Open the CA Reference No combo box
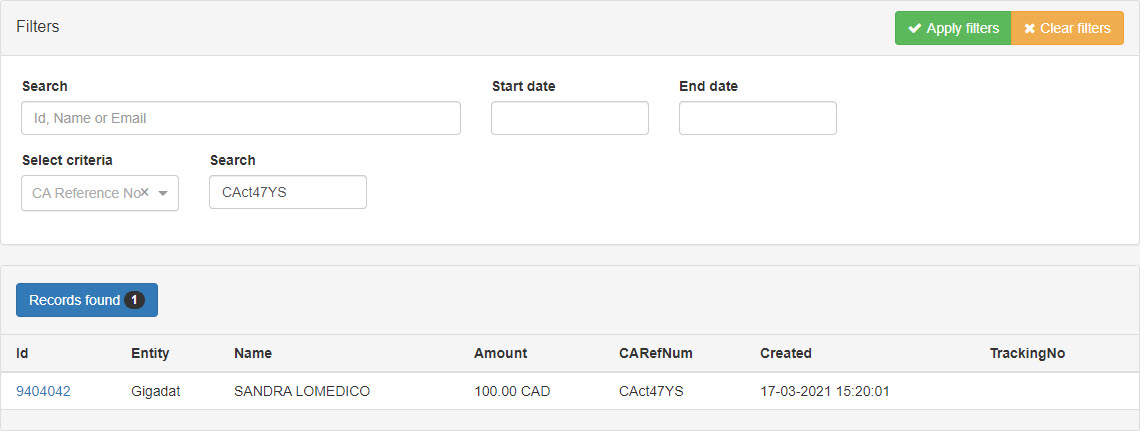1140x431 pixels. point(85,193)
